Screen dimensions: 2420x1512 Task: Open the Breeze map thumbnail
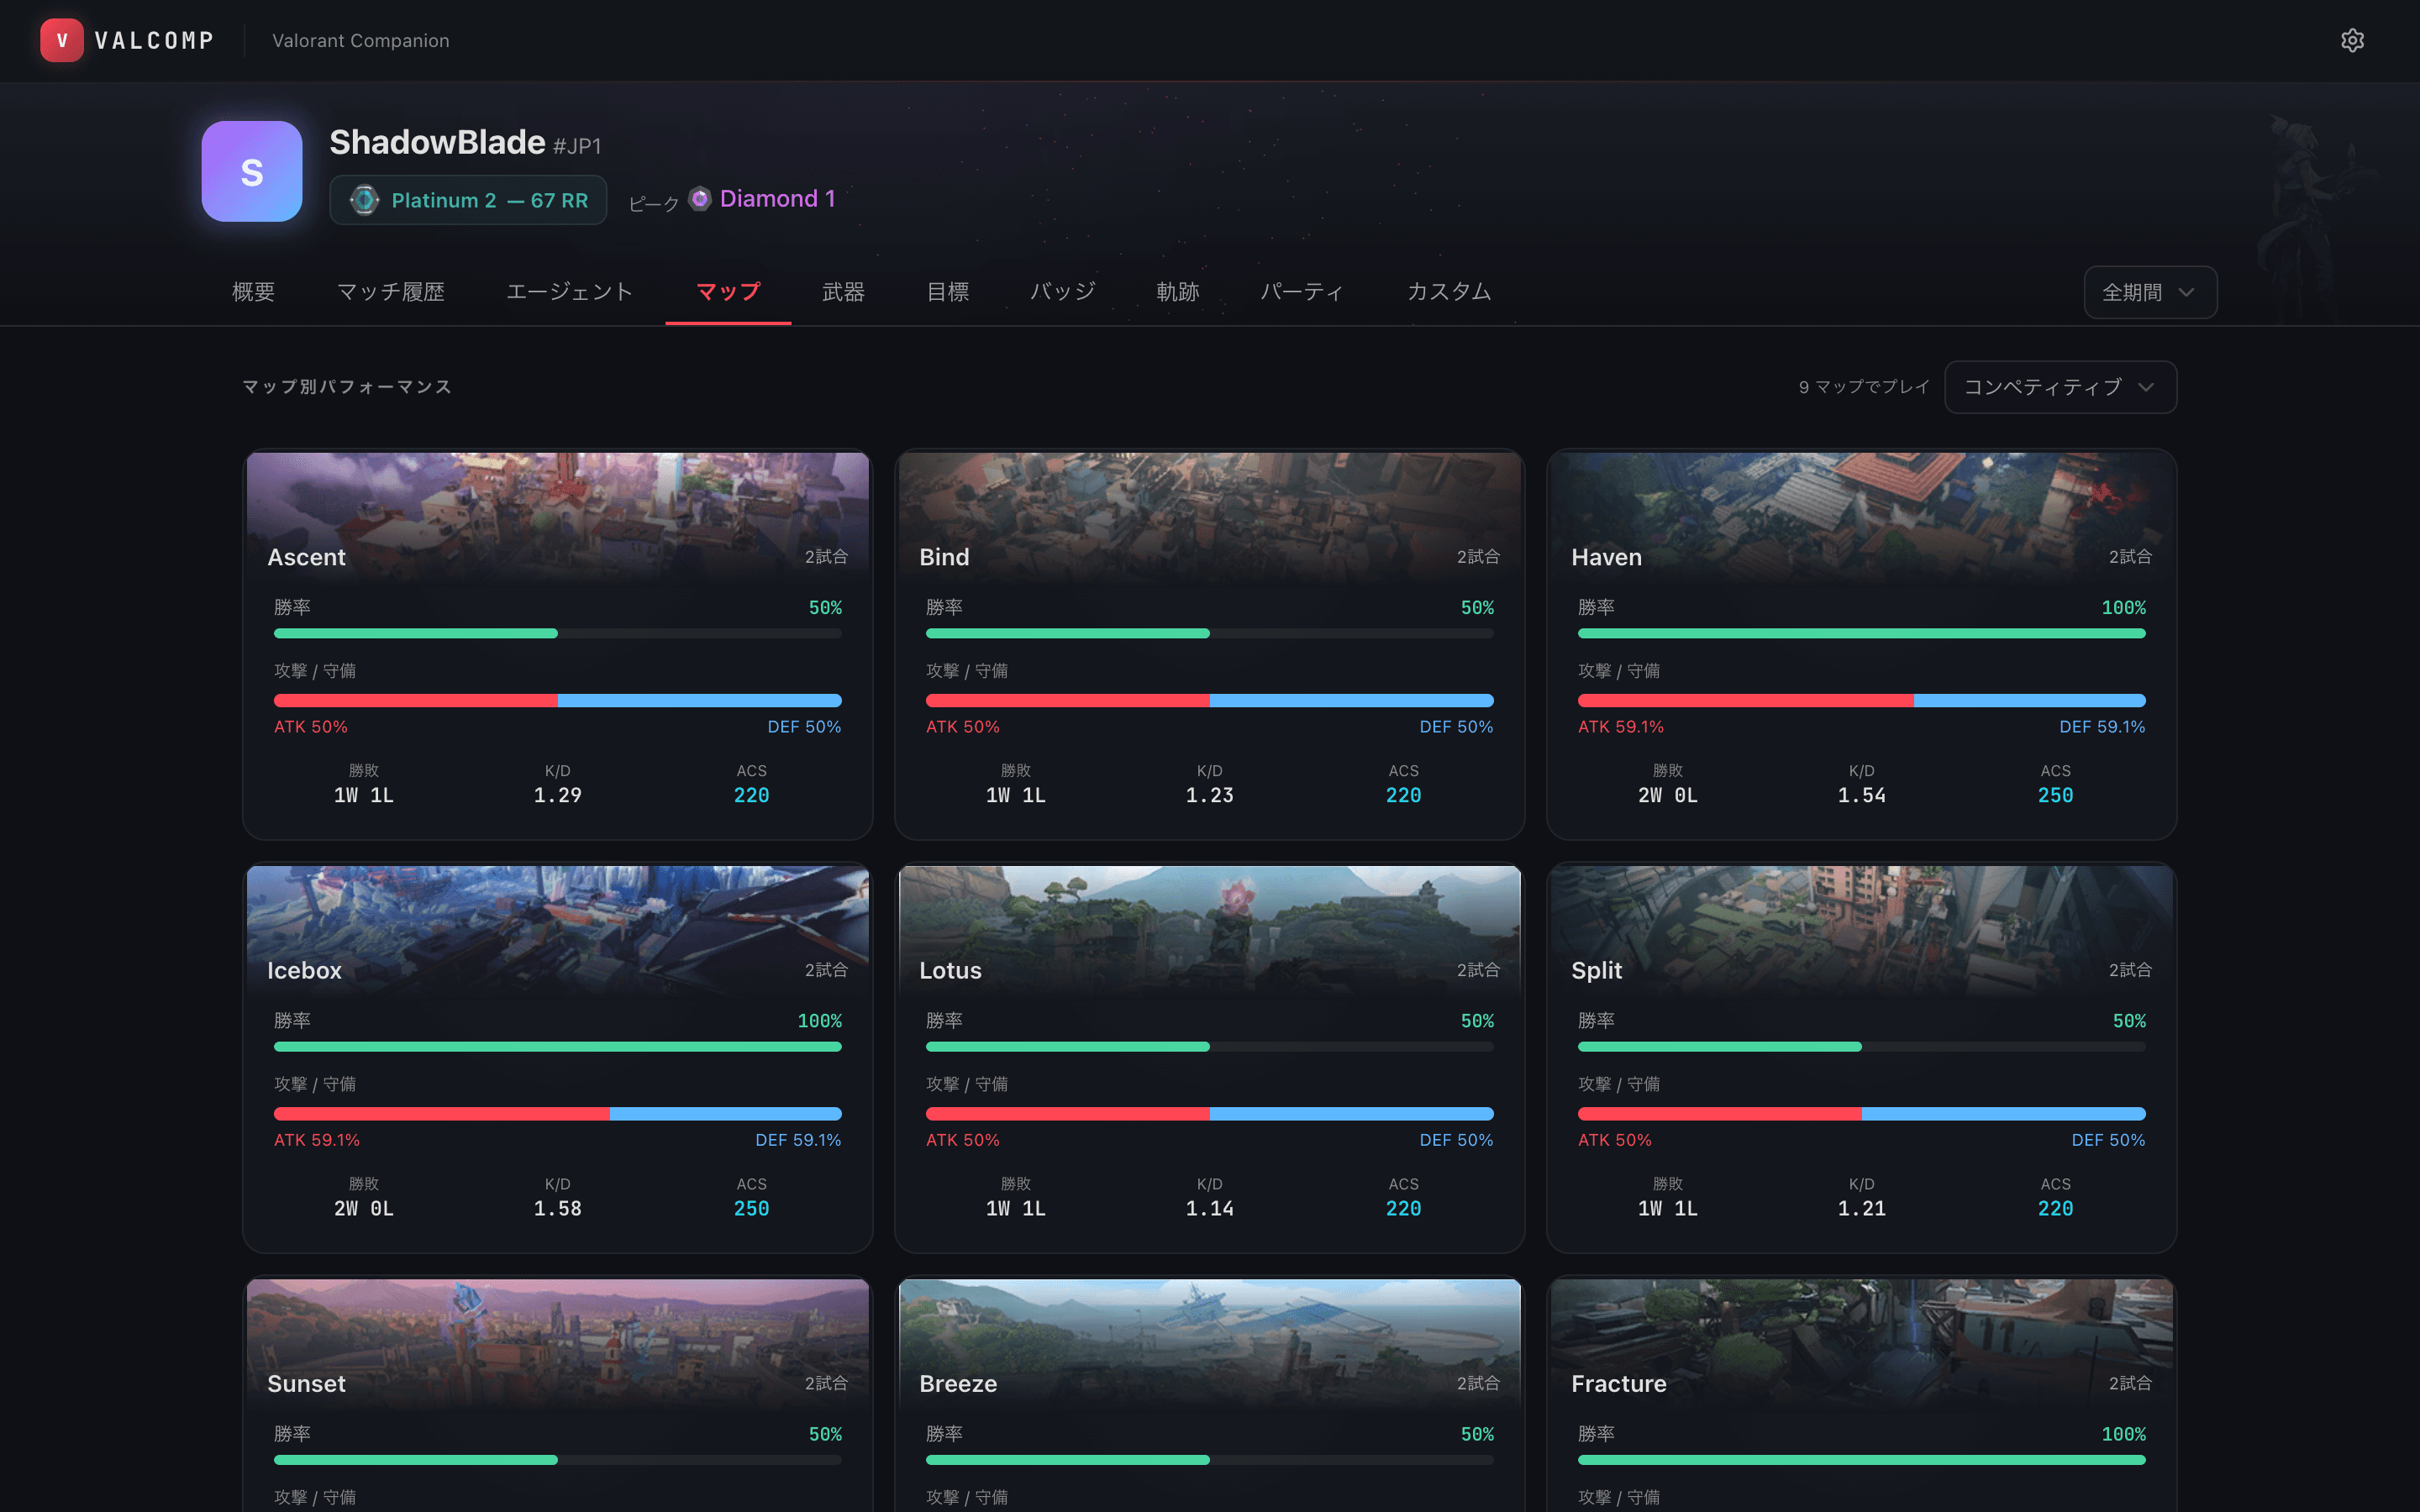(1210, 1344)
